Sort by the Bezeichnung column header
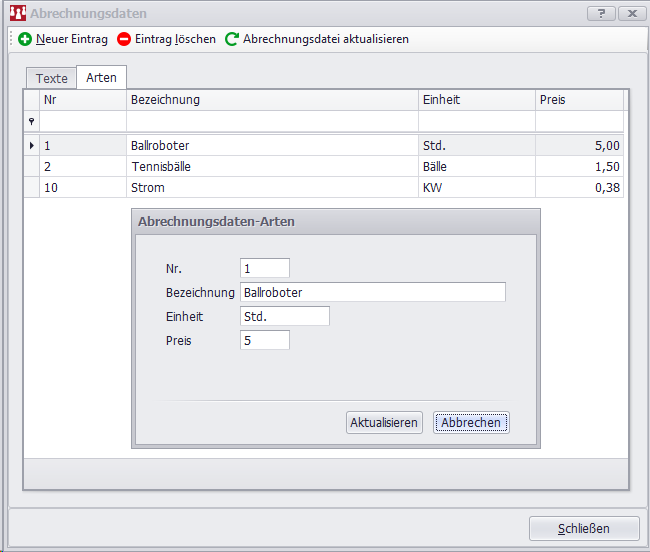 (x=272, y=100)
